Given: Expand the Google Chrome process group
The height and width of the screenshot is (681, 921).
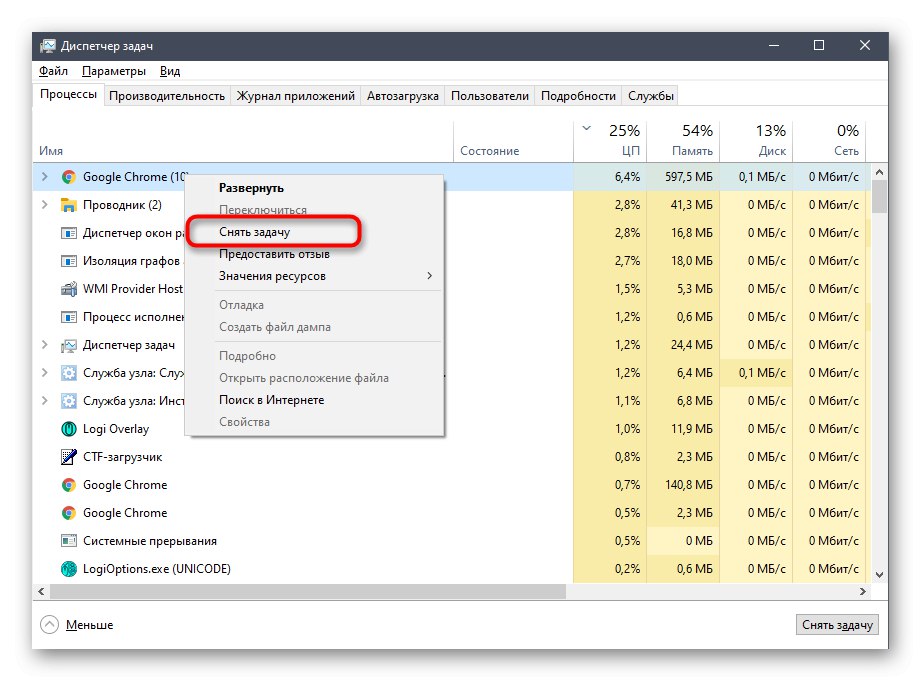Looking at the screenshot, I should [43, 176].
